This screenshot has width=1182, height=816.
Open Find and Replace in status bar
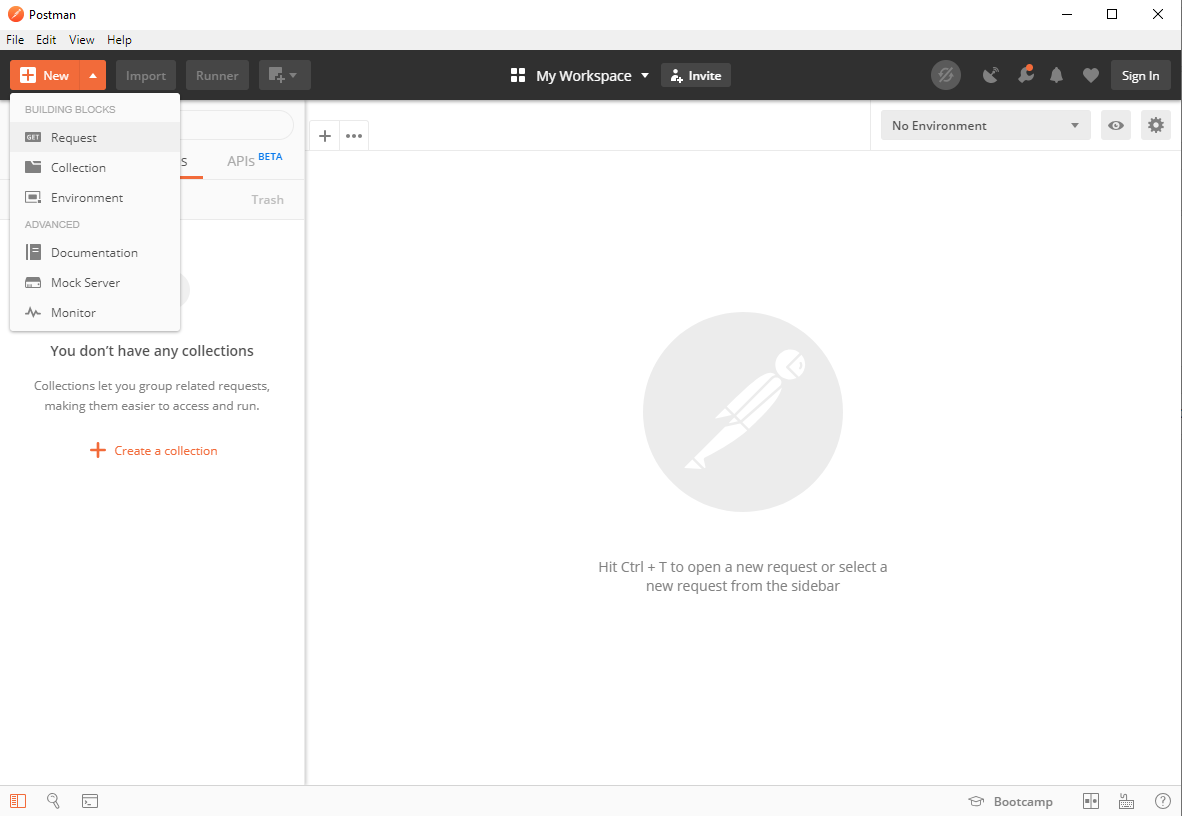coord(53,801)
